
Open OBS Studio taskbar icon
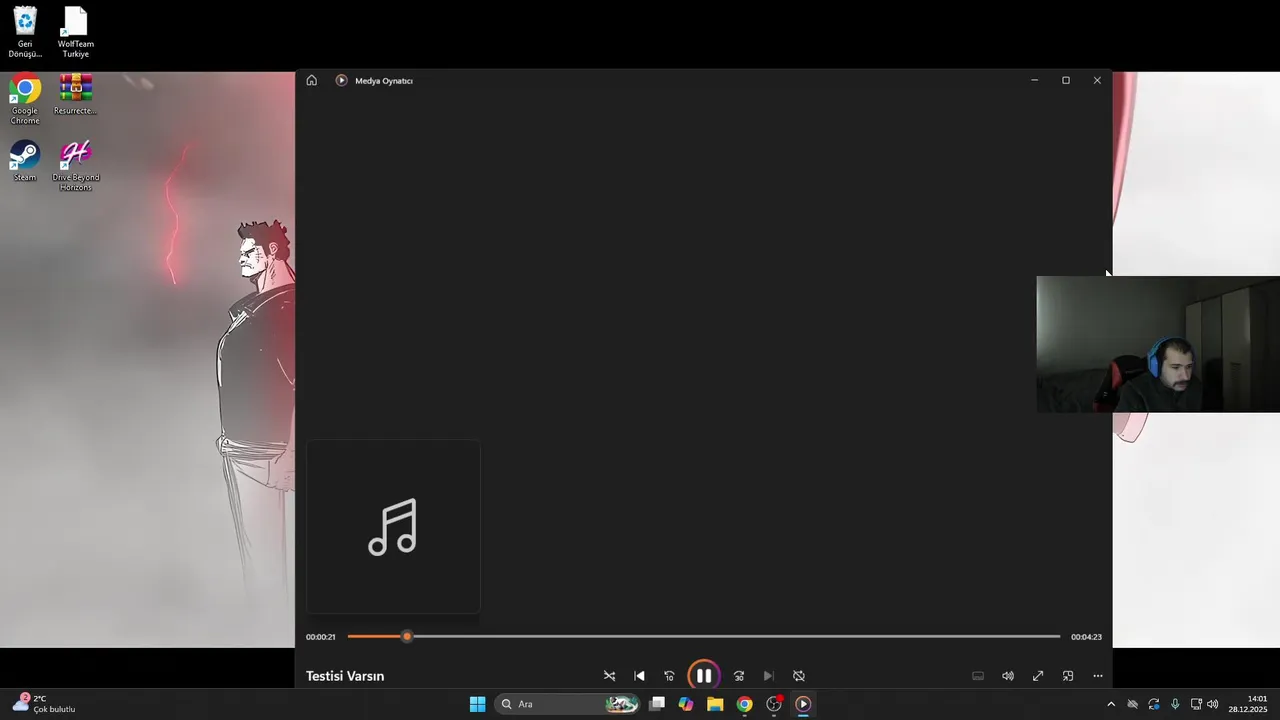click(774, 704)
